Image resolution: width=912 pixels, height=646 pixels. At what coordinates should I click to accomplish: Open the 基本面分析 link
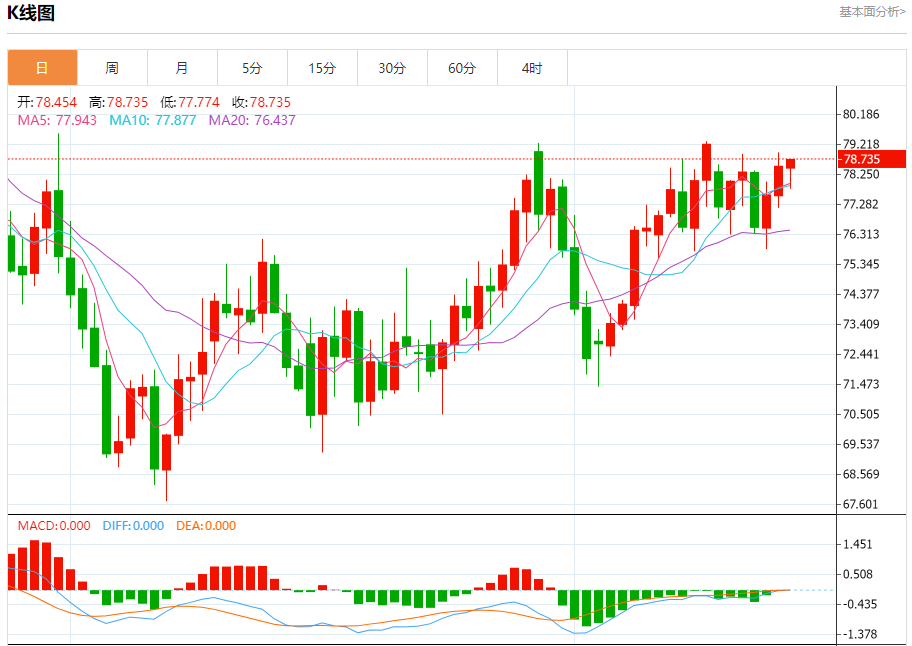[x=872, y=12]
